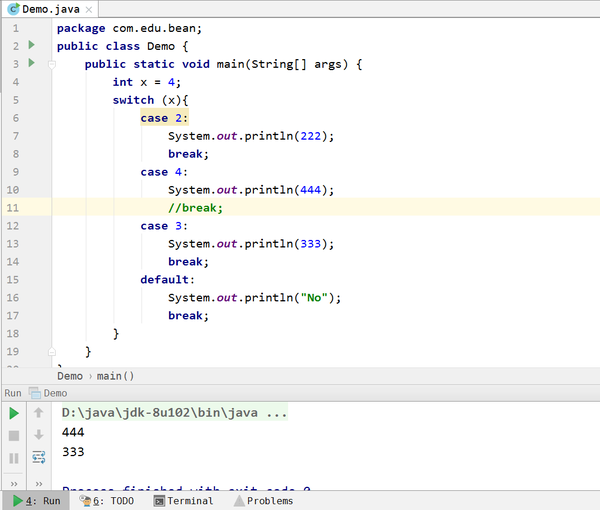Click the 'break;' on line 8
Screen dimensions: 600x510
pos(188,154)
